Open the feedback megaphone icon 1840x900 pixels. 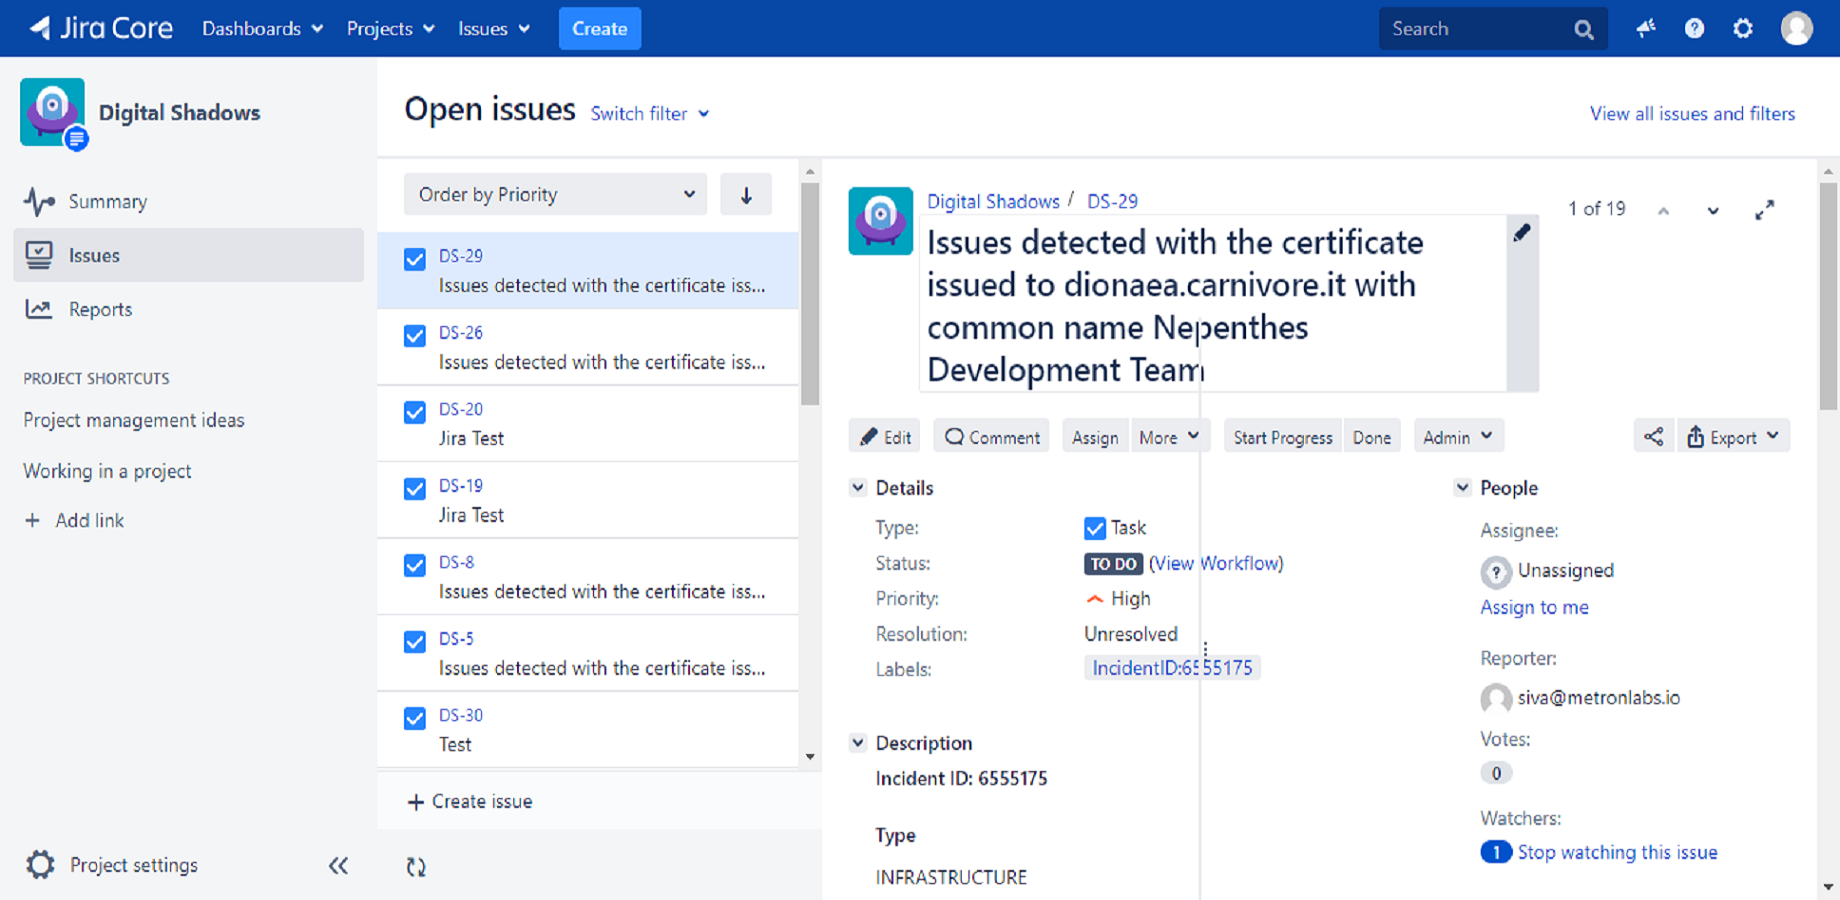(1645, 29)
